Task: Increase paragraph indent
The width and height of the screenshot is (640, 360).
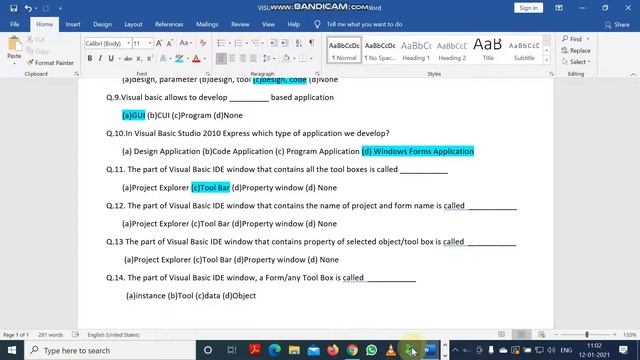Action: pos(284,43)
